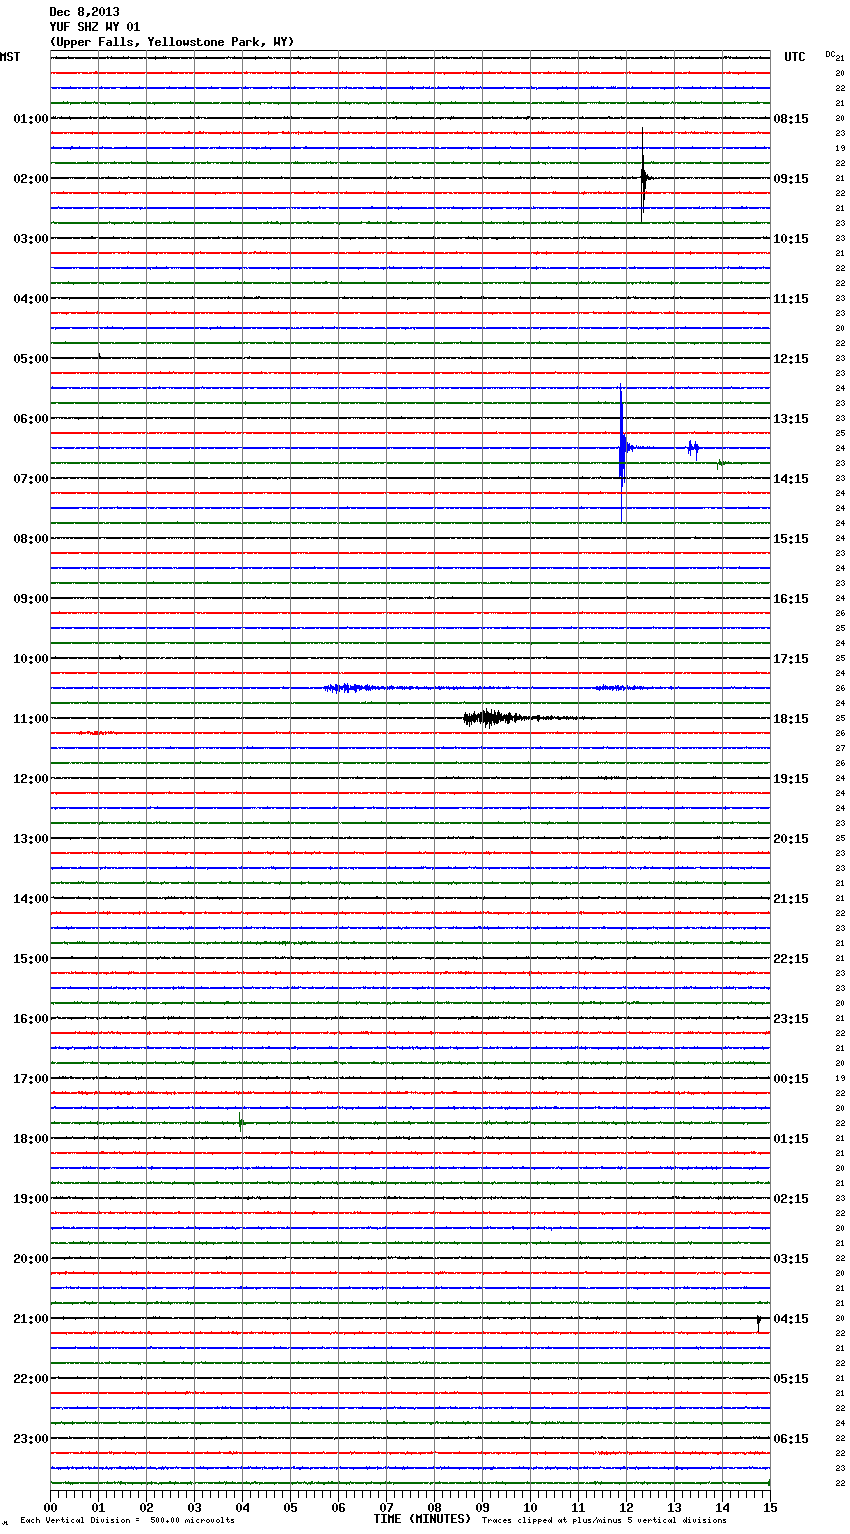Click the black spike at the end of the 21:00 trace
The height and width of the screenshot is (1534, 850).
(758, 1322)
